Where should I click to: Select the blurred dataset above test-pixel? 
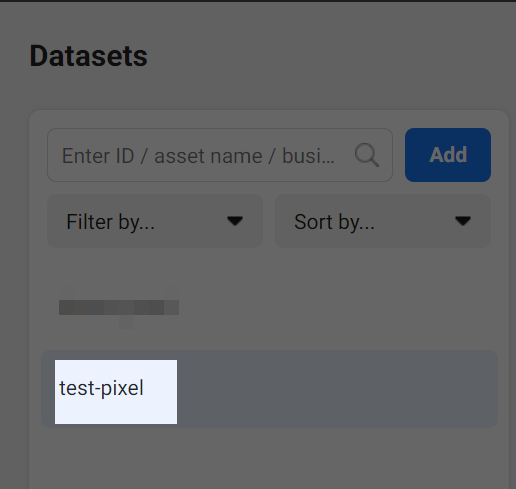(119, 307)
